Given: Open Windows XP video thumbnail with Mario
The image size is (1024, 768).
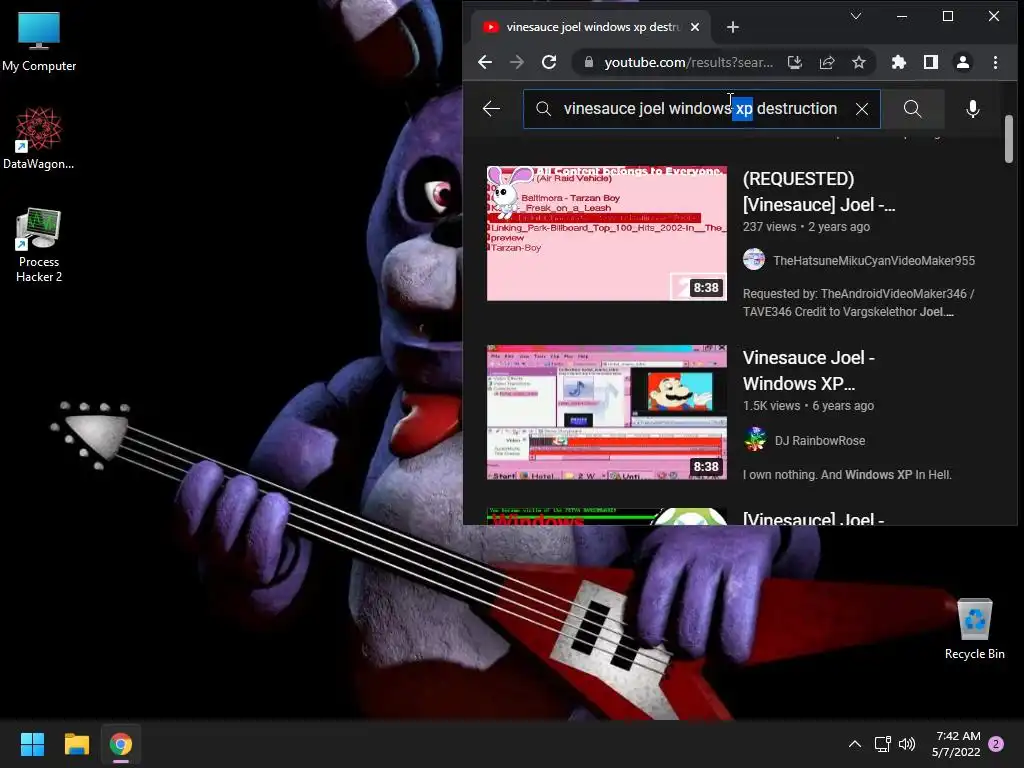Looking at the screenshot, I should click(x=607, y=413).
